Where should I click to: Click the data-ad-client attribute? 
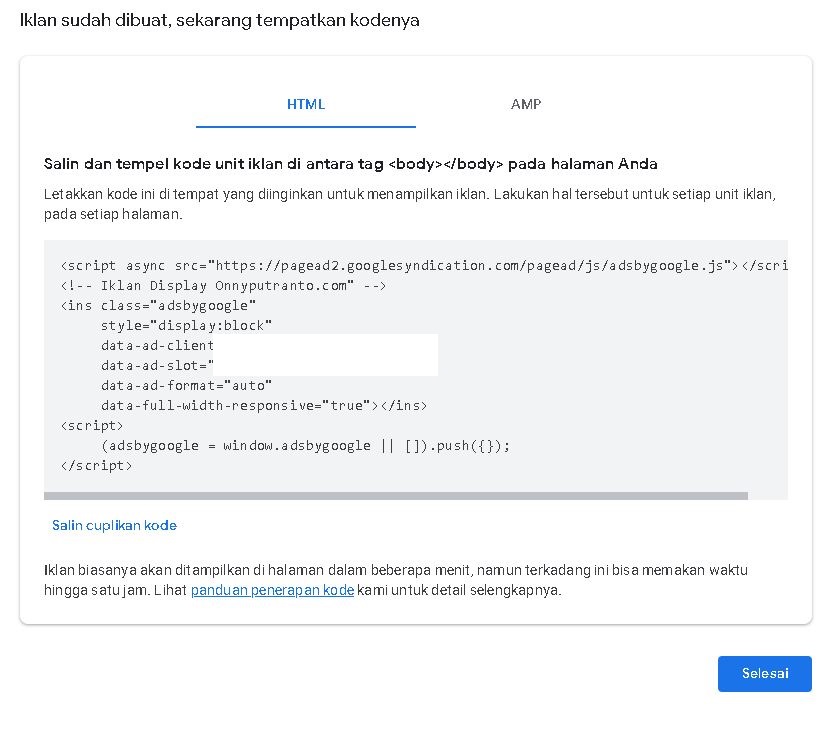click(156, 345)
